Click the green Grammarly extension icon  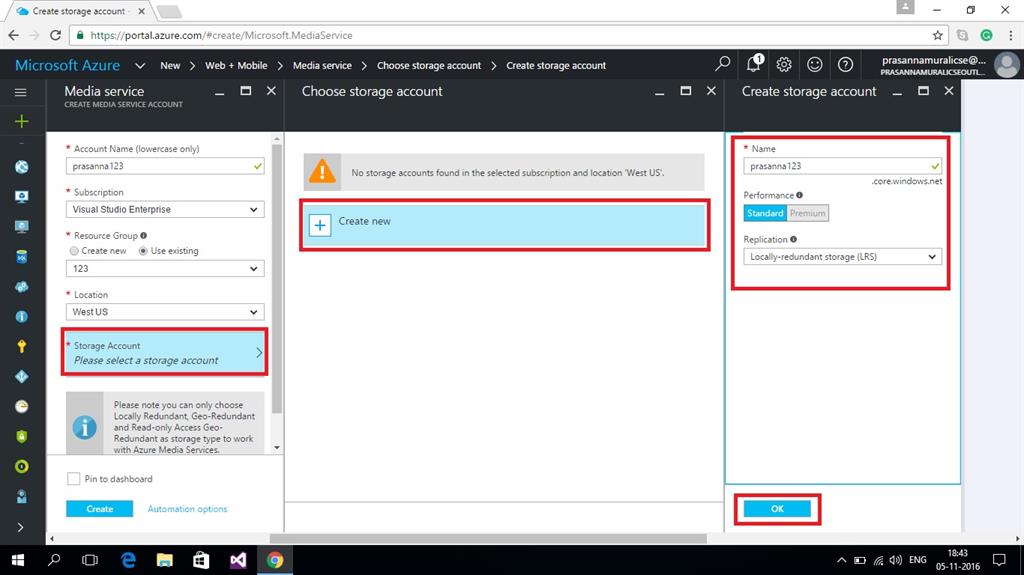[986, 35]
